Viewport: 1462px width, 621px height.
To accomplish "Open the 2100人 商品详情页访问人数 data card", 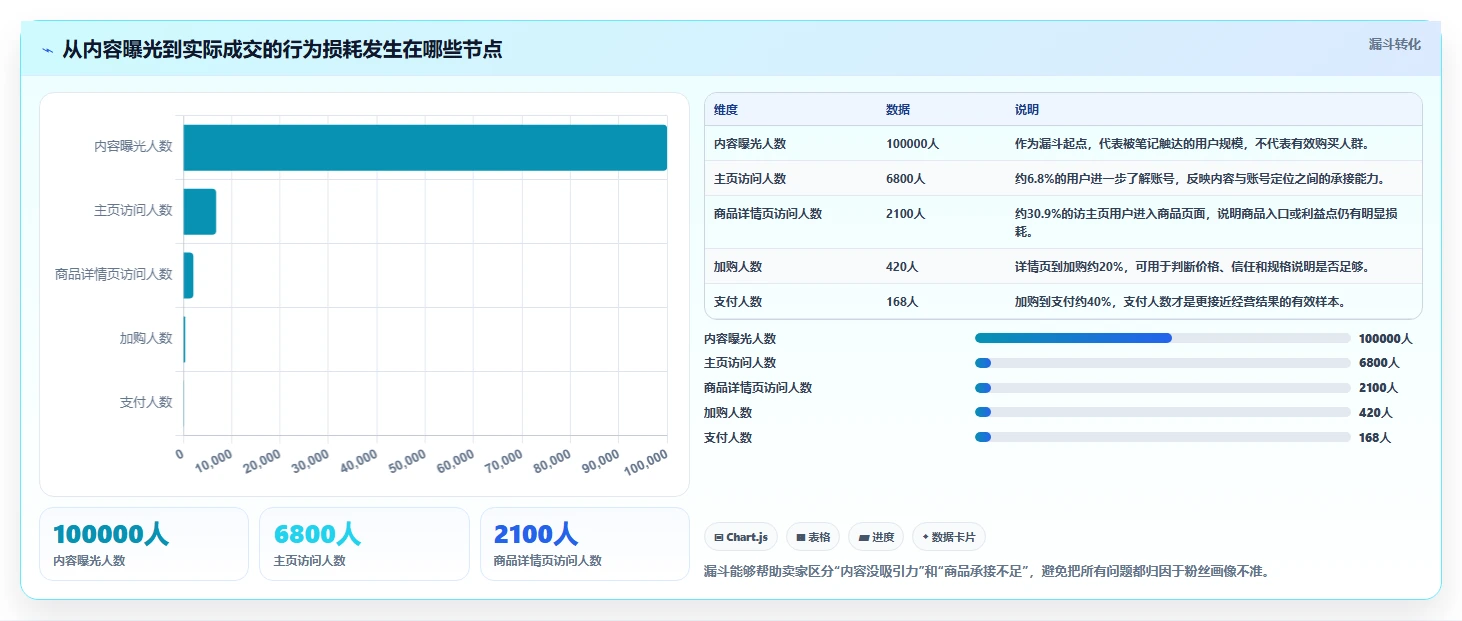I will pos(584,544).
